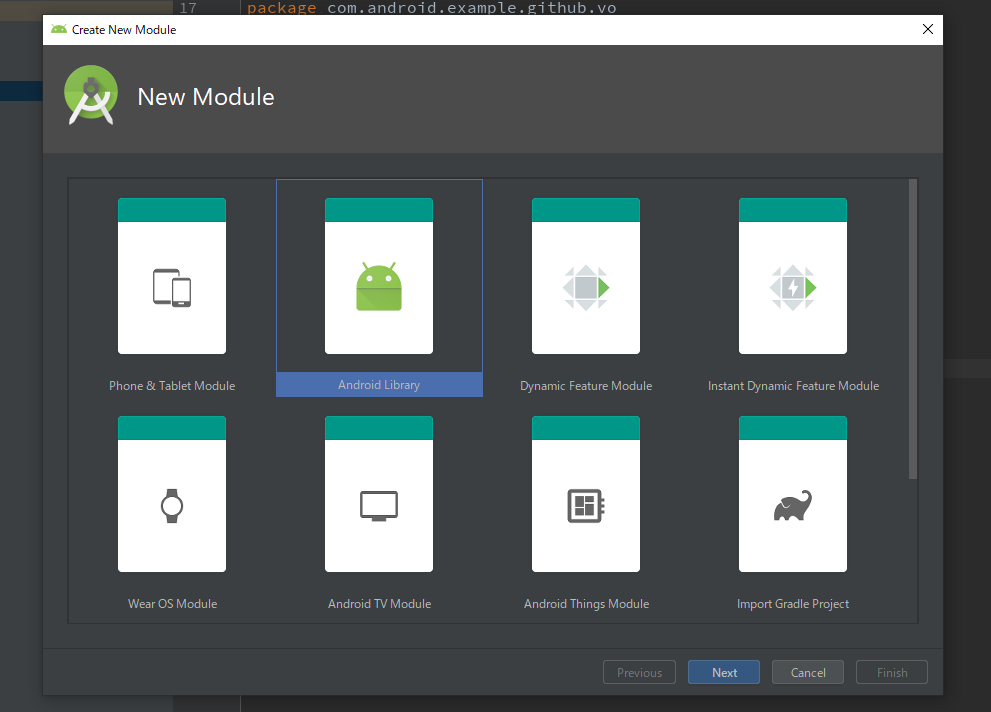
Task: Click the Phone & Tablet Module label
Action: (172, 386)
